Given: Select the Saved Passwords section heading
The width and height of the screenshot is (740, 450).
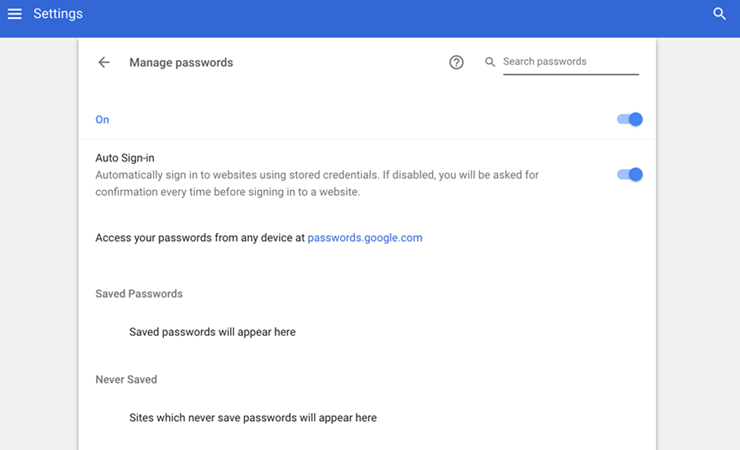Looking at the screenshot, I should click(139, 294).
